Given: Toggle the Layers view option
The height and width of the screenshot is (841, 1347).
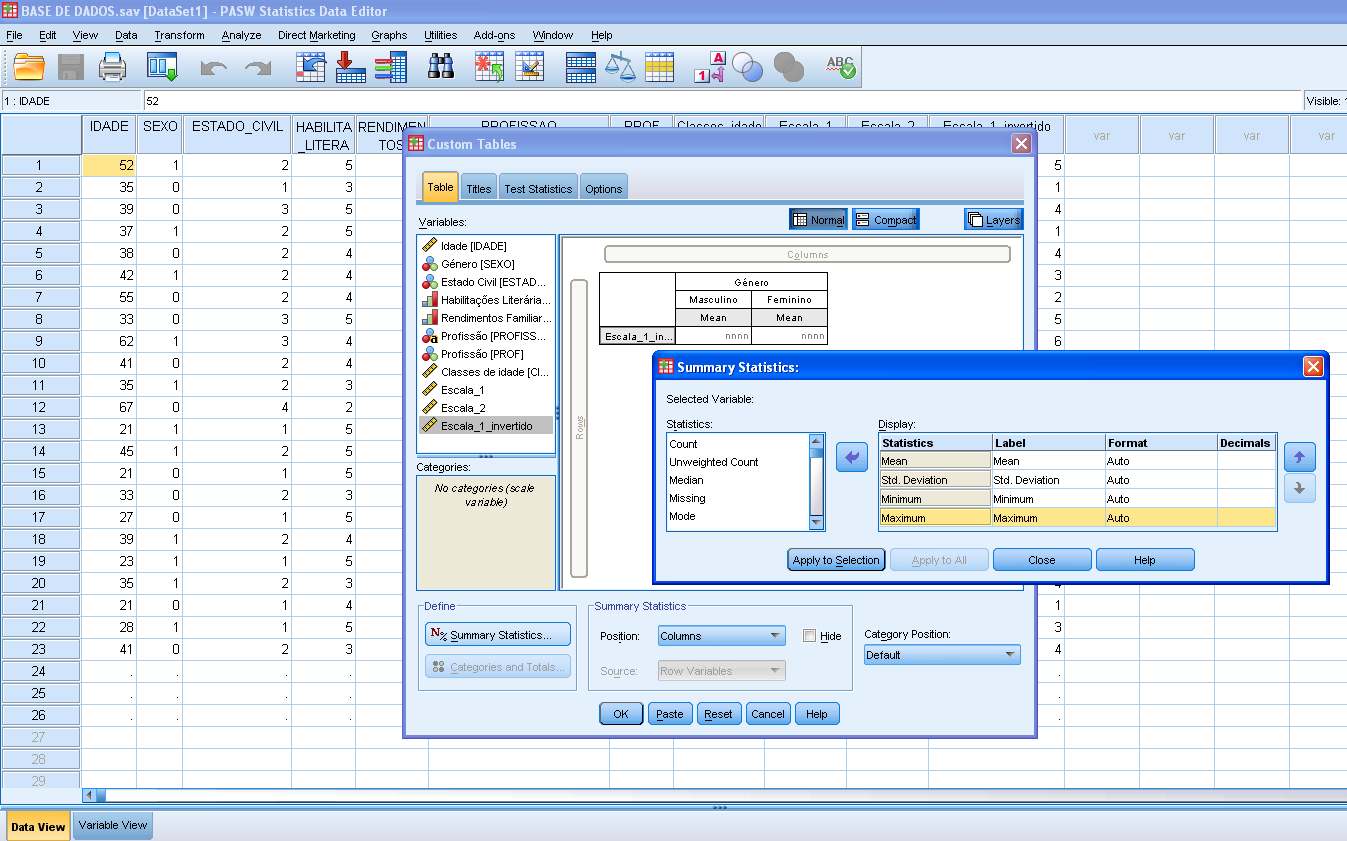Looking at the screenshot, I should [993, 219].
